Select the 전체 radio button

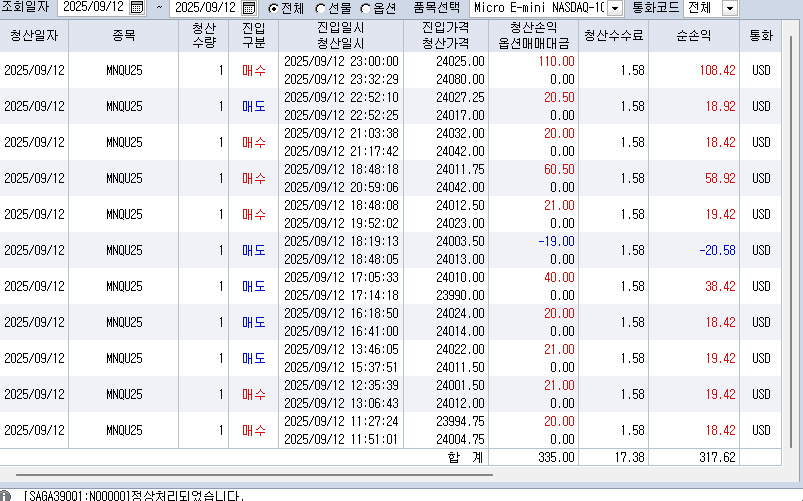(x=273, y=8)
